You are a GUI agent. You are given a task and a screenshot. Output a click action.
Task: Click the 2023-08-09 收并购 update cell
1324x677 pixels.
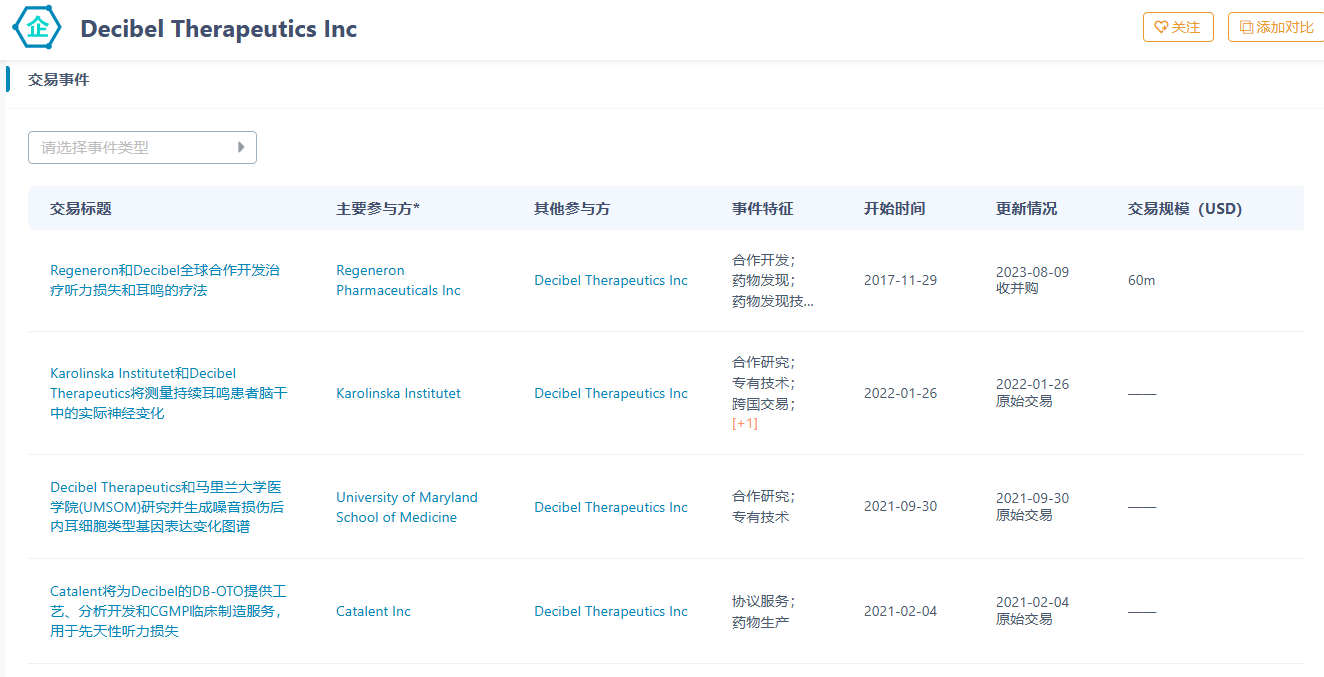click(1032, 280)
